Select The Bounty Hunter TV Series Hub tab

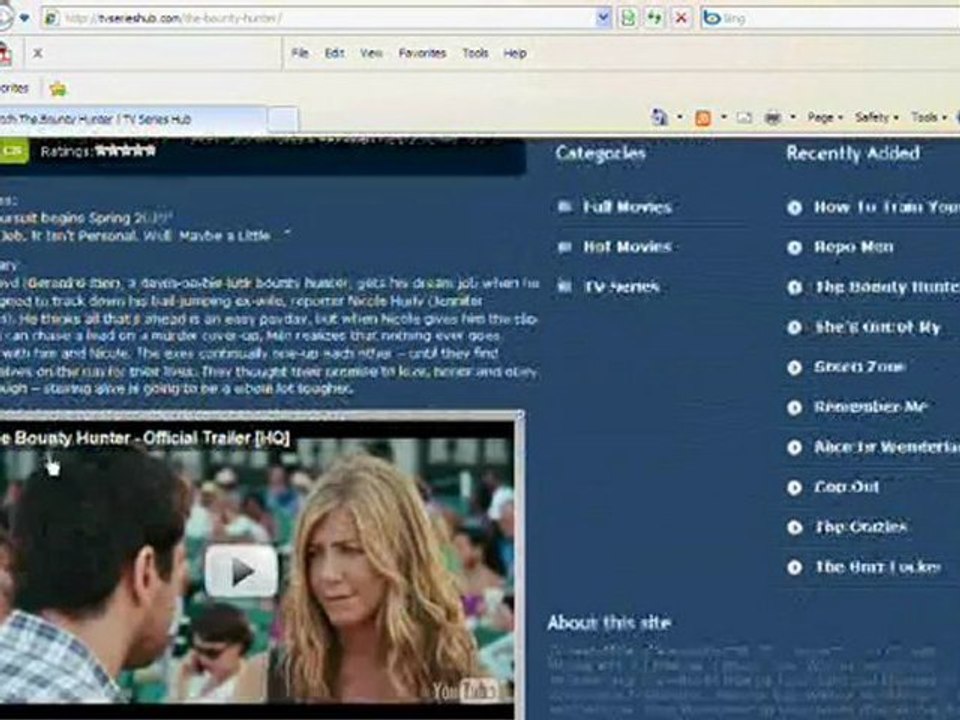(x=132, y=119)
